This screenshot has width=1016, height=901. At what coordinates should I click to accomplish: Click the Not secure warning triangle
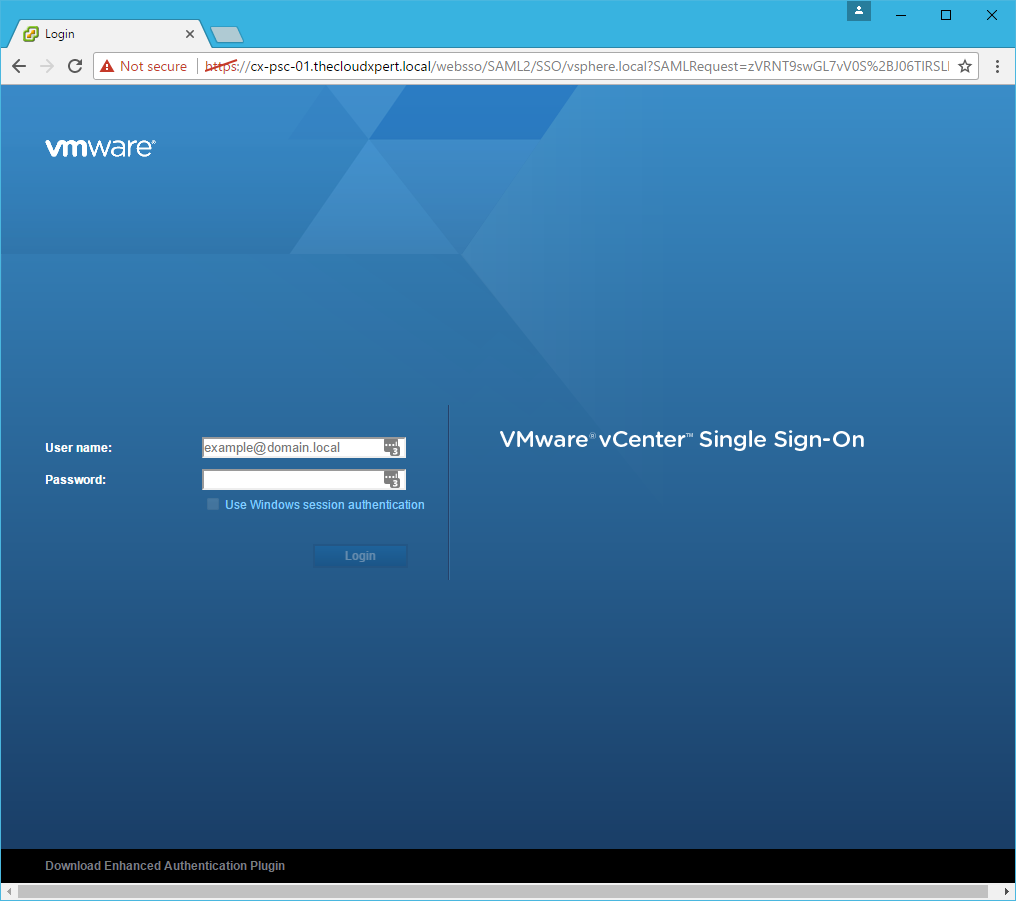pyautogui.click(x=107, y=66)
